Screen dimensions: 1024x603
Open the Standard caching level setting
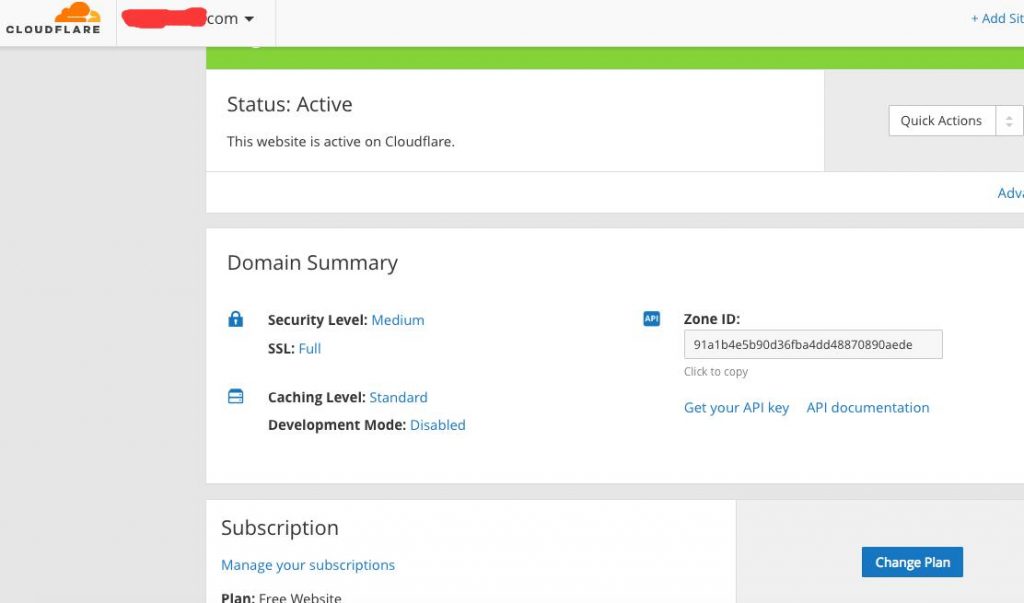[x=398, y=397]
